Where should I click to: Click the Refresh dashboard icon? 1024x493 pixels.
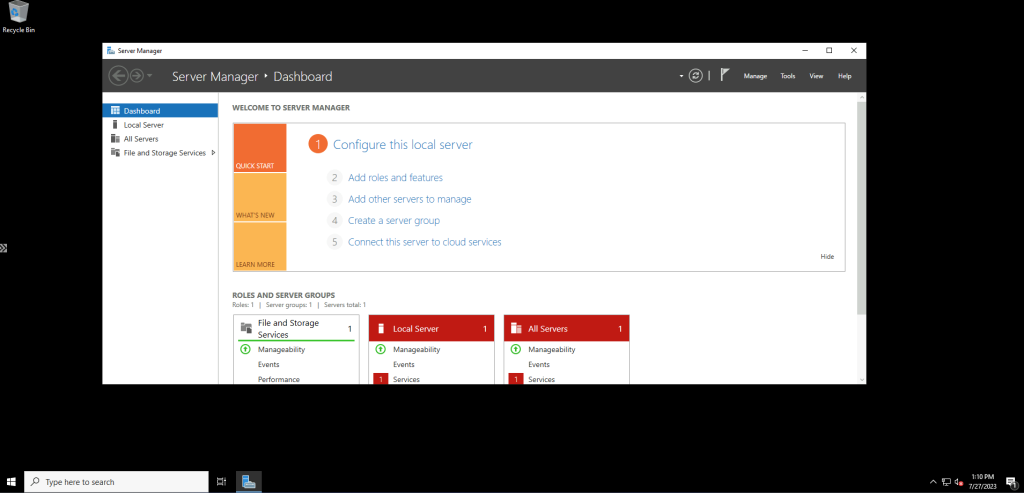click(x=696, y=76)
